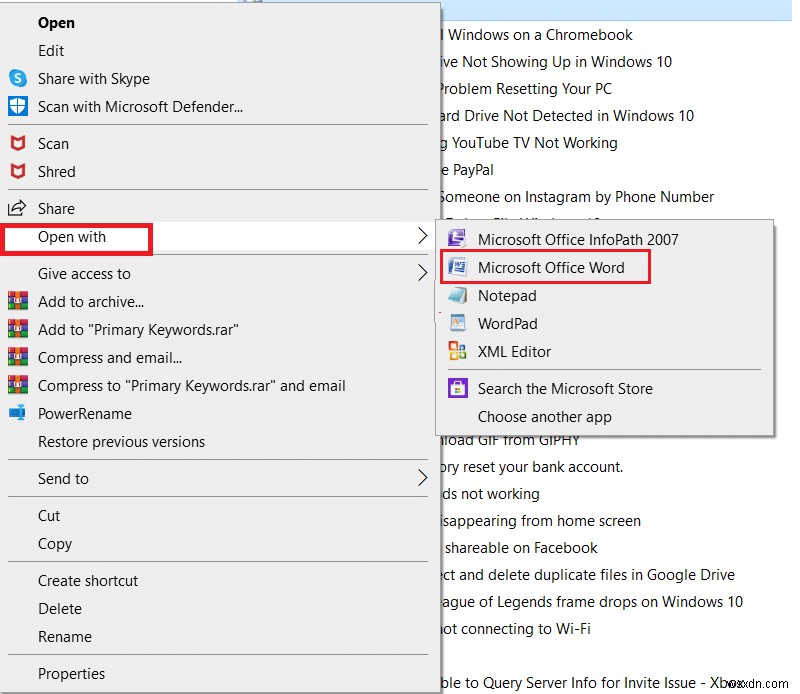Viewport: 800px width, 694px height.
Task: Click the Notepad icon in submenu
Action: point(457,295)
